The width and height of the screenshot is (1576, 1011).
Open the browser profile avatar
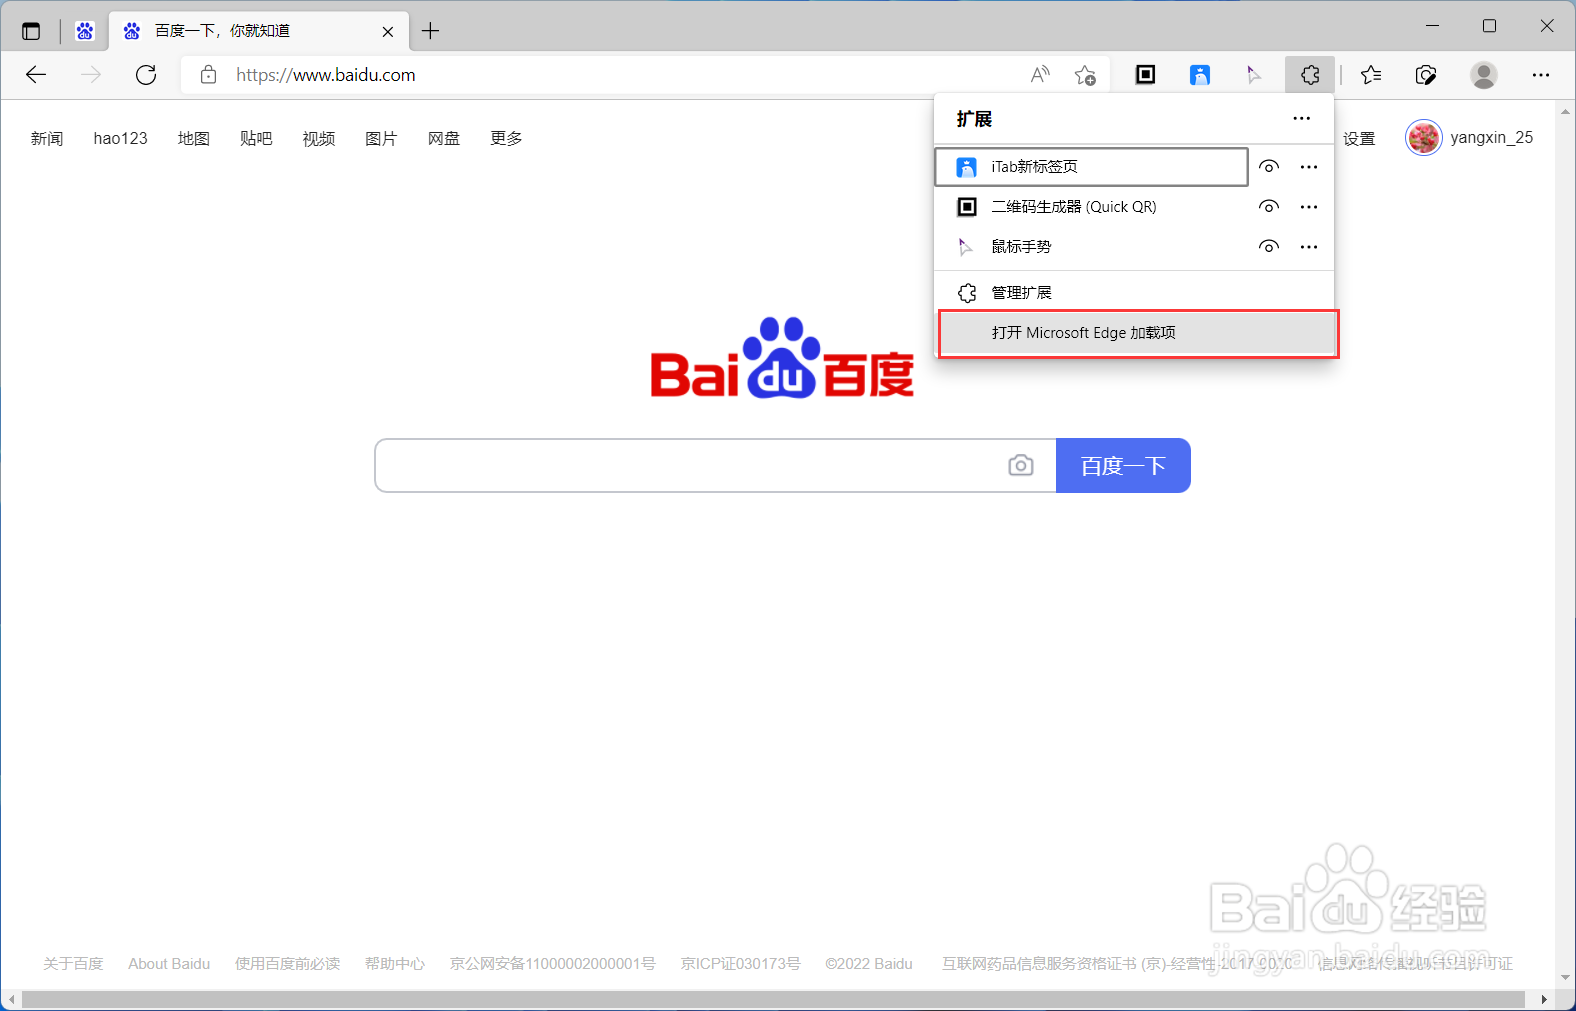tap(1484, 75)
